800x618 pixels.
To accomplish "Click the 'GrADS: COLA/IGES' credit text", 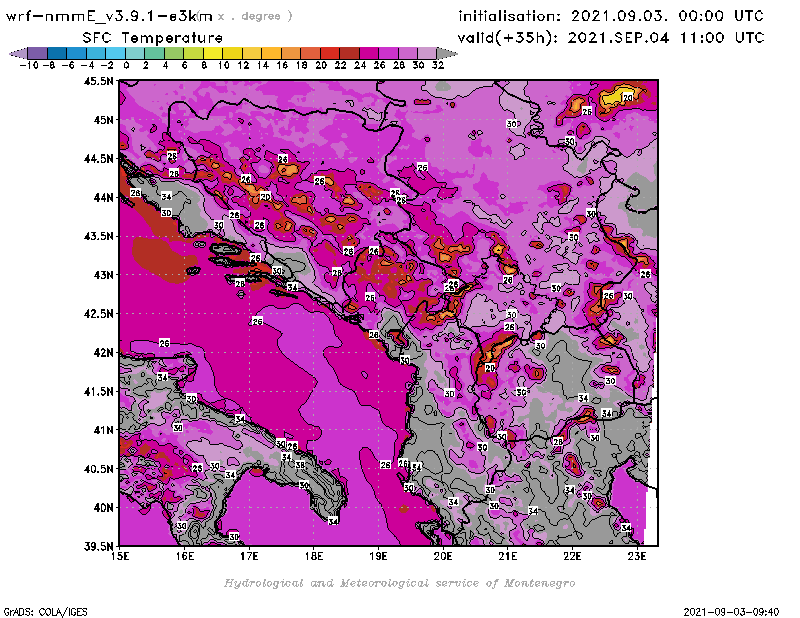I will [x=46, y=612].
